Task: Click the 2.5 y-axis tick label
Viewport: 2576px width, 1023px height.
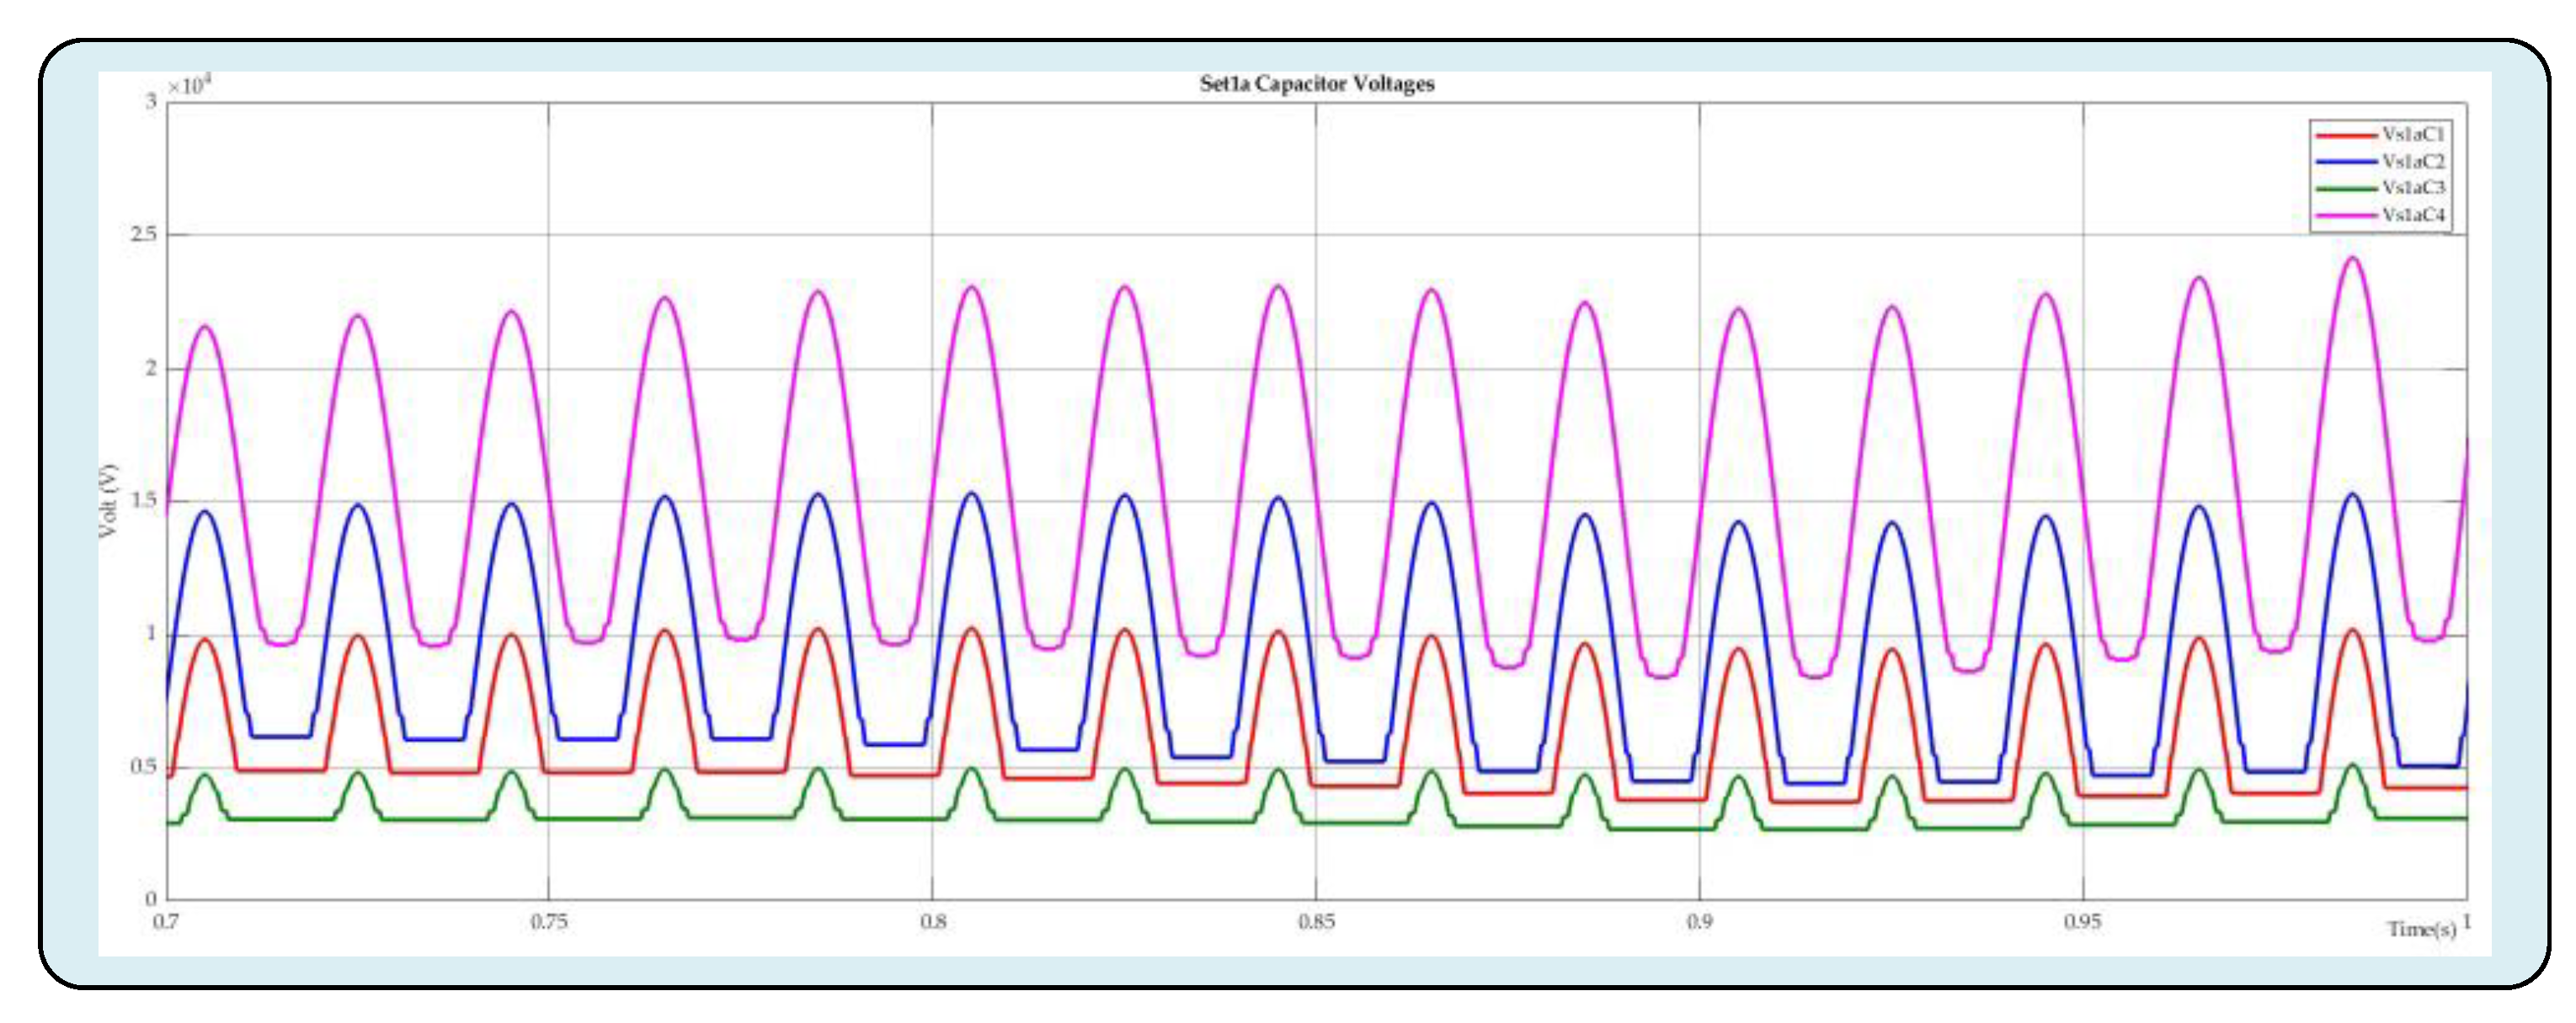Action: point(144,234)
